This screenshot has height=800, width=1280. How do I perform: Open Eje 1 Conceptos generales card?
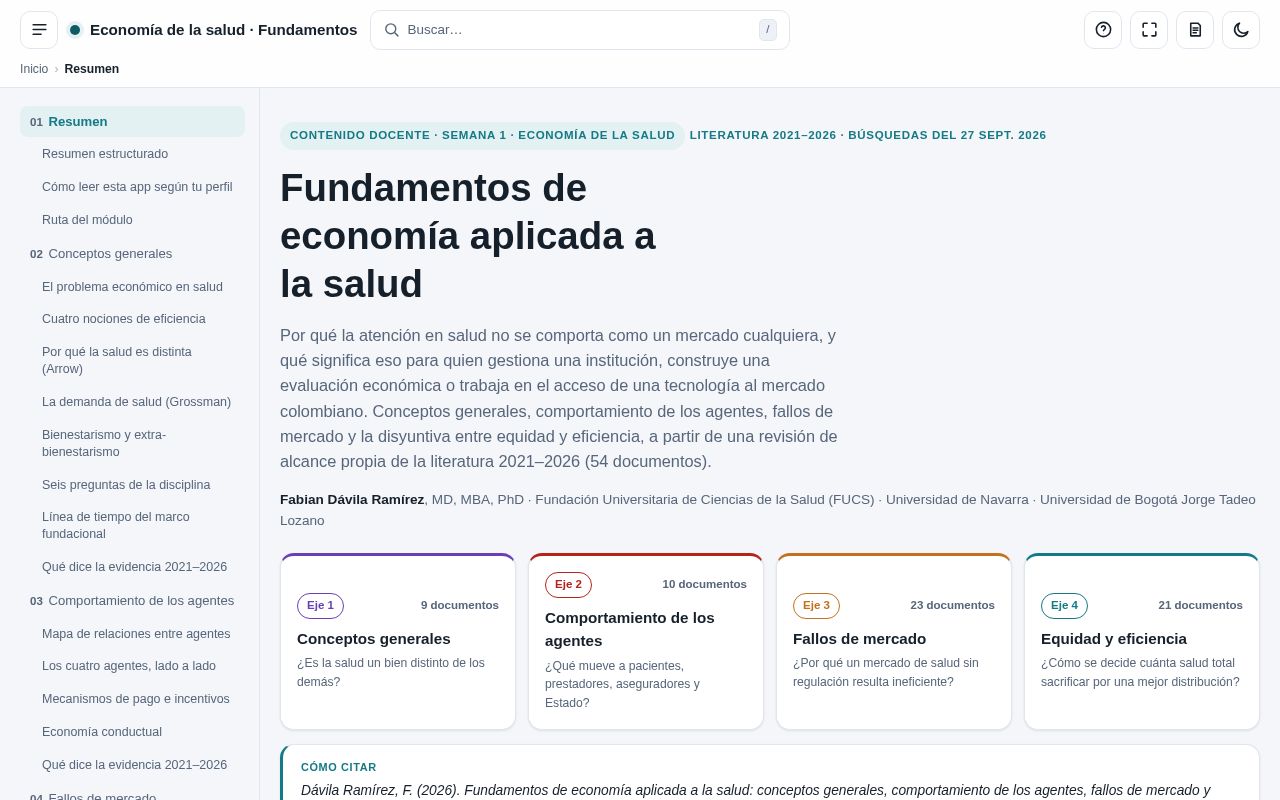click(x=398, y=641)
